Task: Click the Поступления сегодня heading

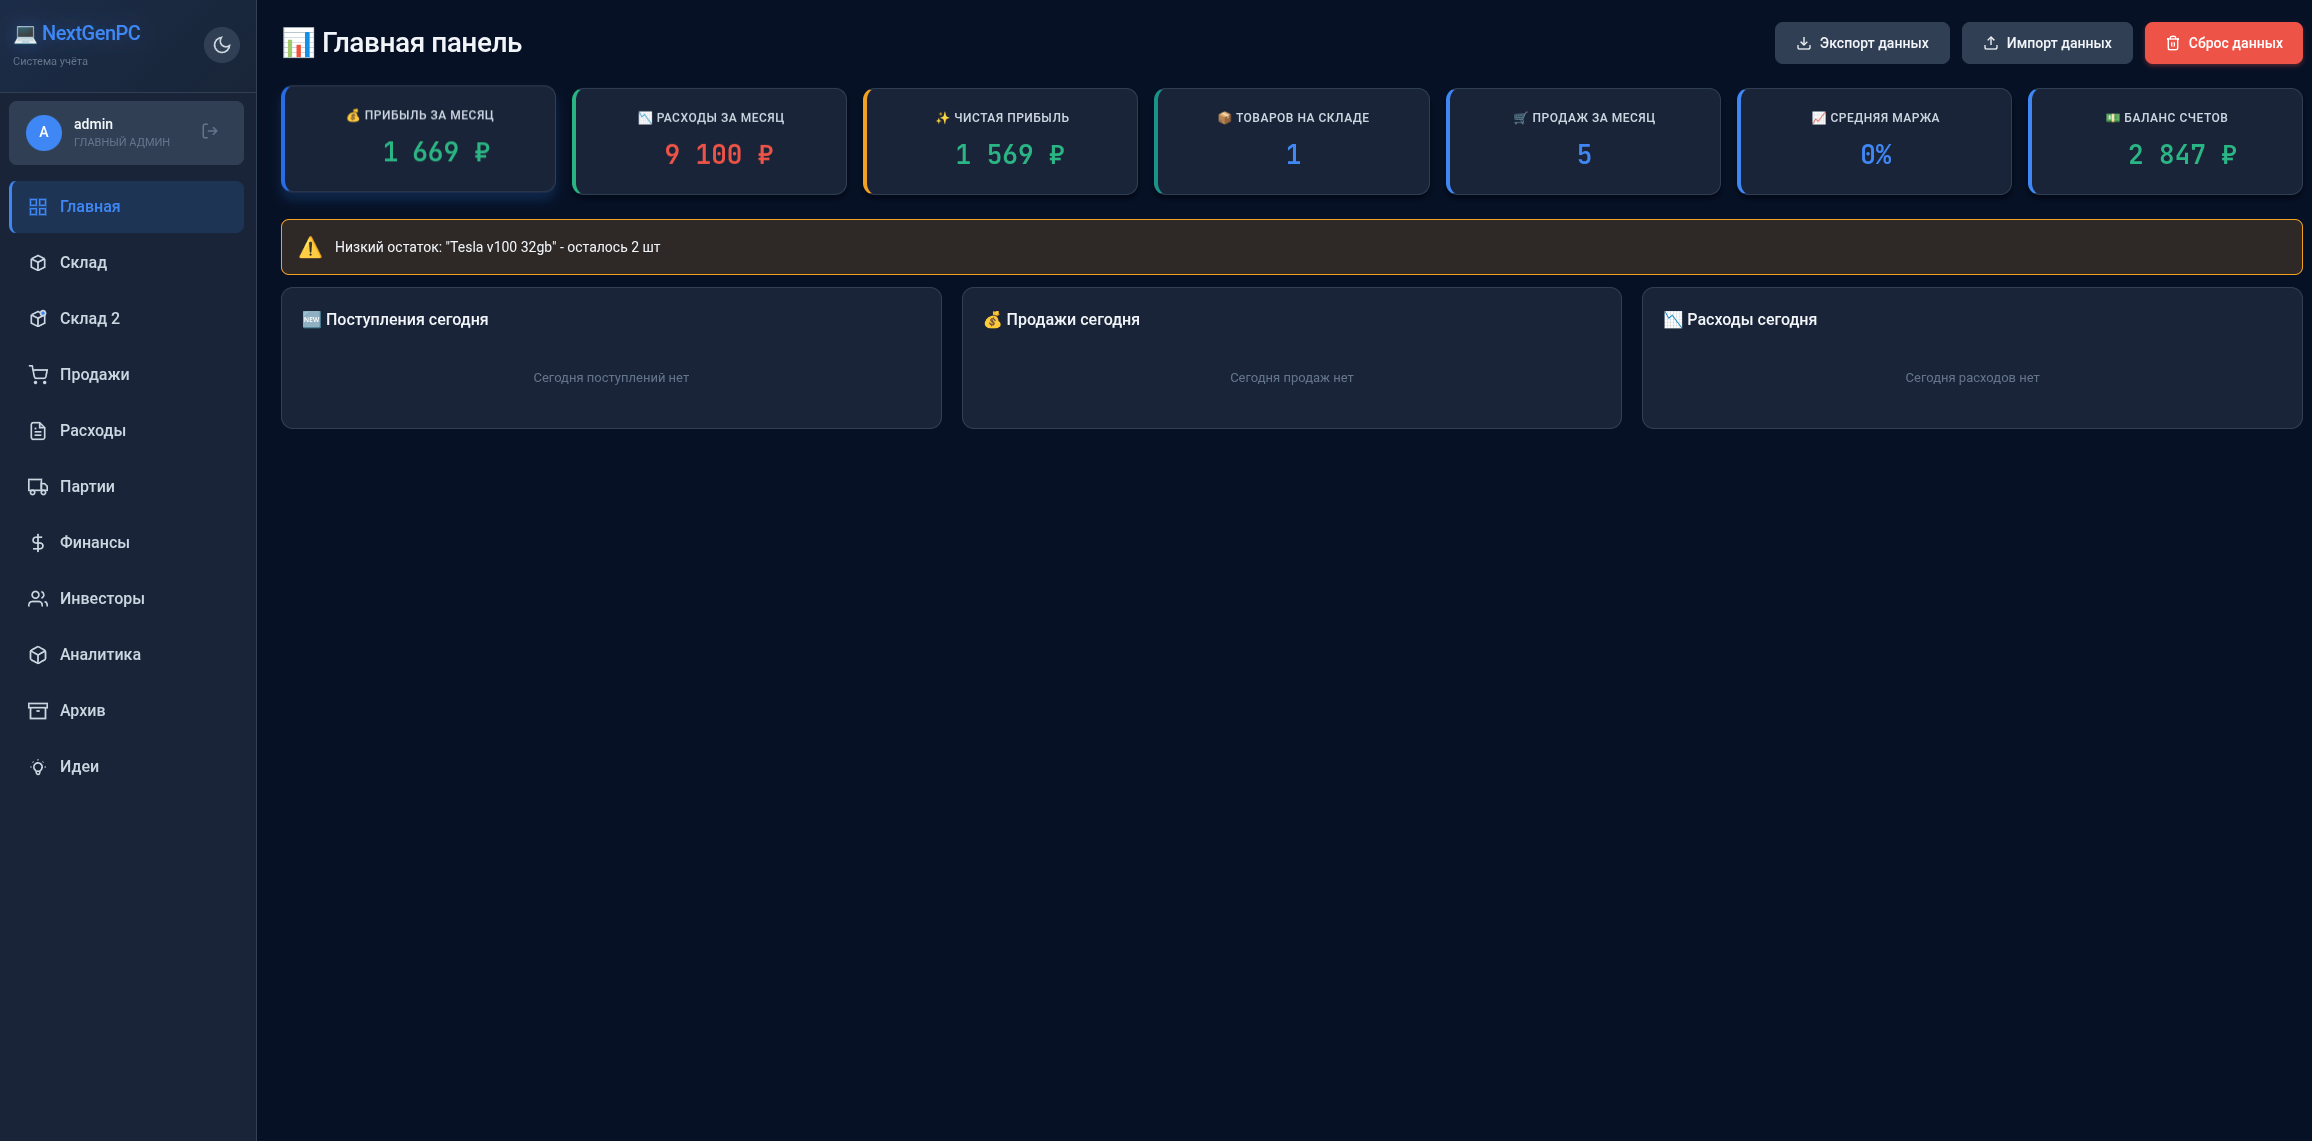Action: pos(396,320)
